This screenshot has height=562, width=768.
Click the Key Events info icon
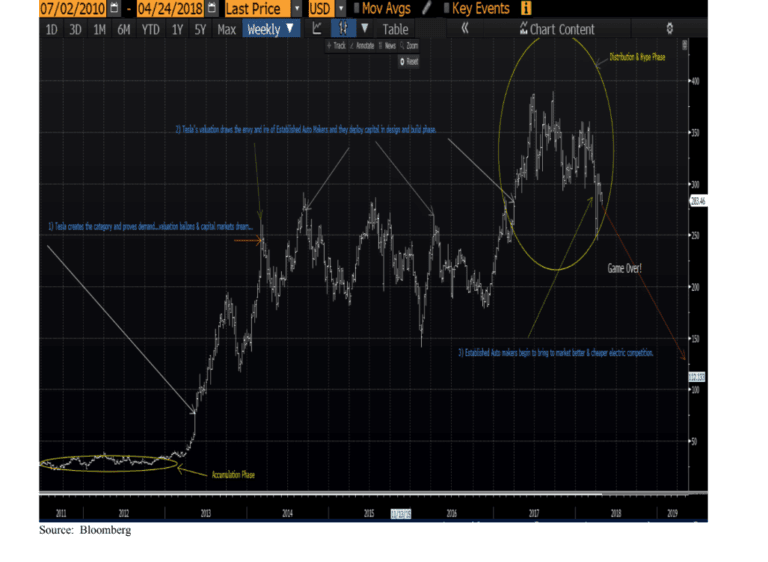526,9
